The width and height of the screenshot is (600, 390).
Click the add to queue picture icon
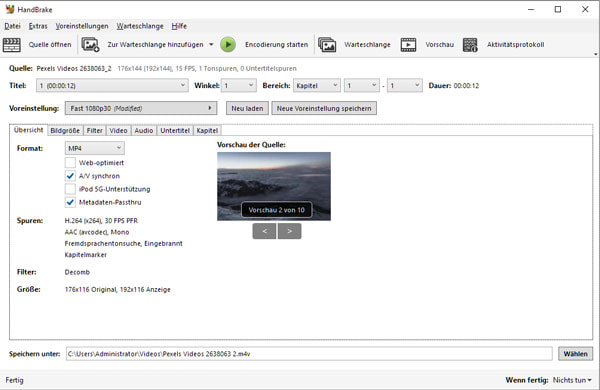coord(90,45)
